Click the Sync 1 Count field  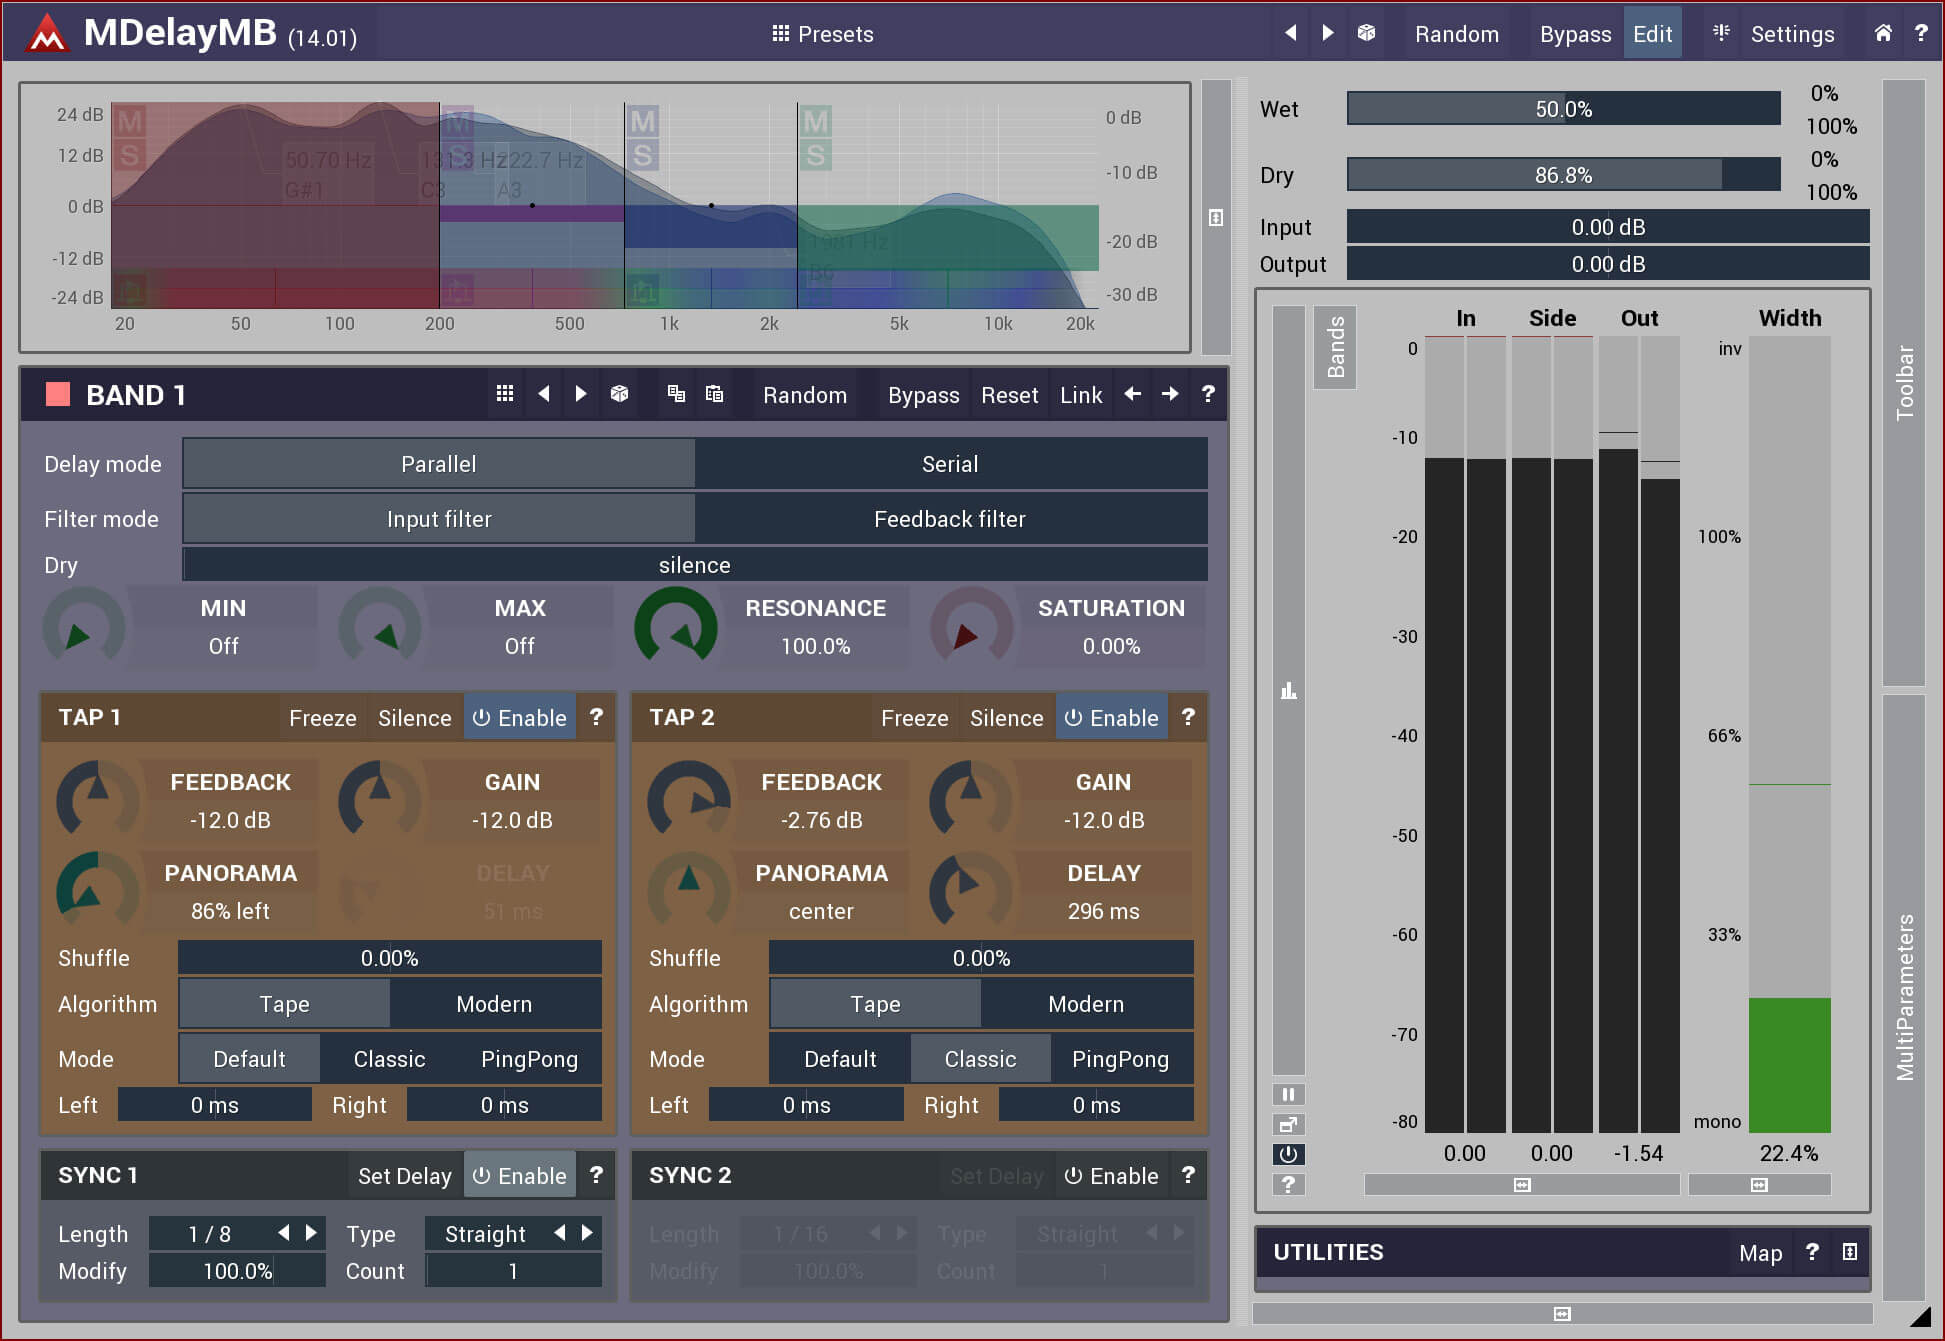[513, 1271]
